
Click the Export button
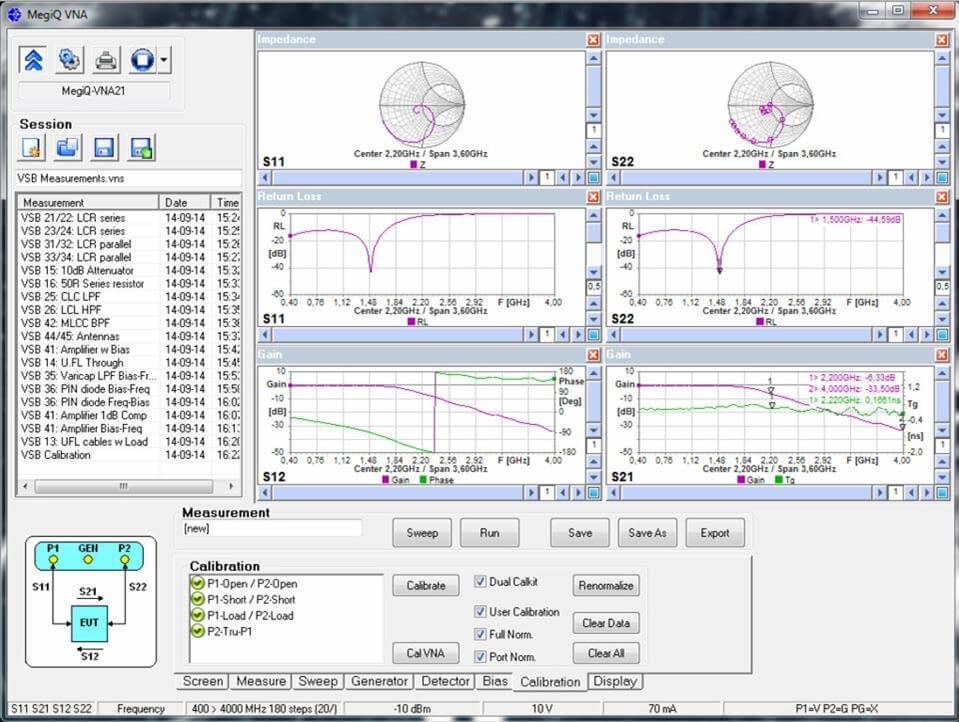[x=714, y=533]
